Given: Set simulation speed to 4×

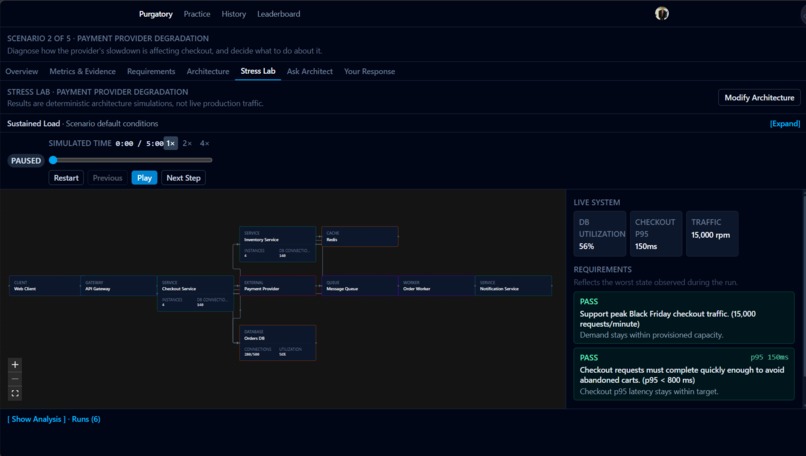Looking at the screenshot, I should [205, 143].
